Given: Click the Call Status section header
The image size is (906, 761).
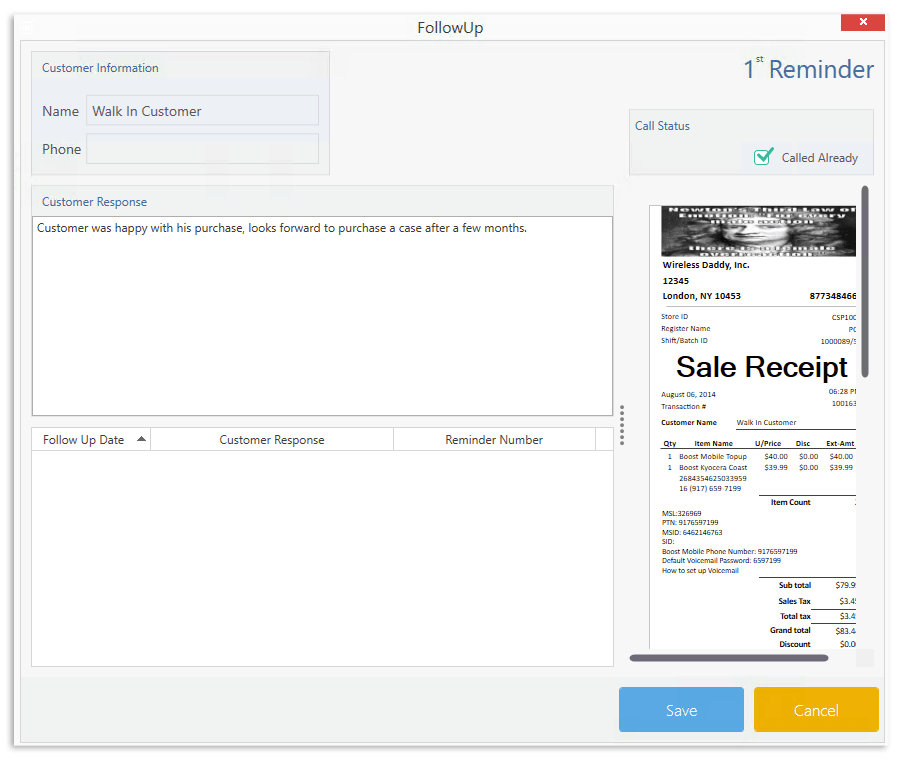Looking at the screenshot, I should pos(662,125).
